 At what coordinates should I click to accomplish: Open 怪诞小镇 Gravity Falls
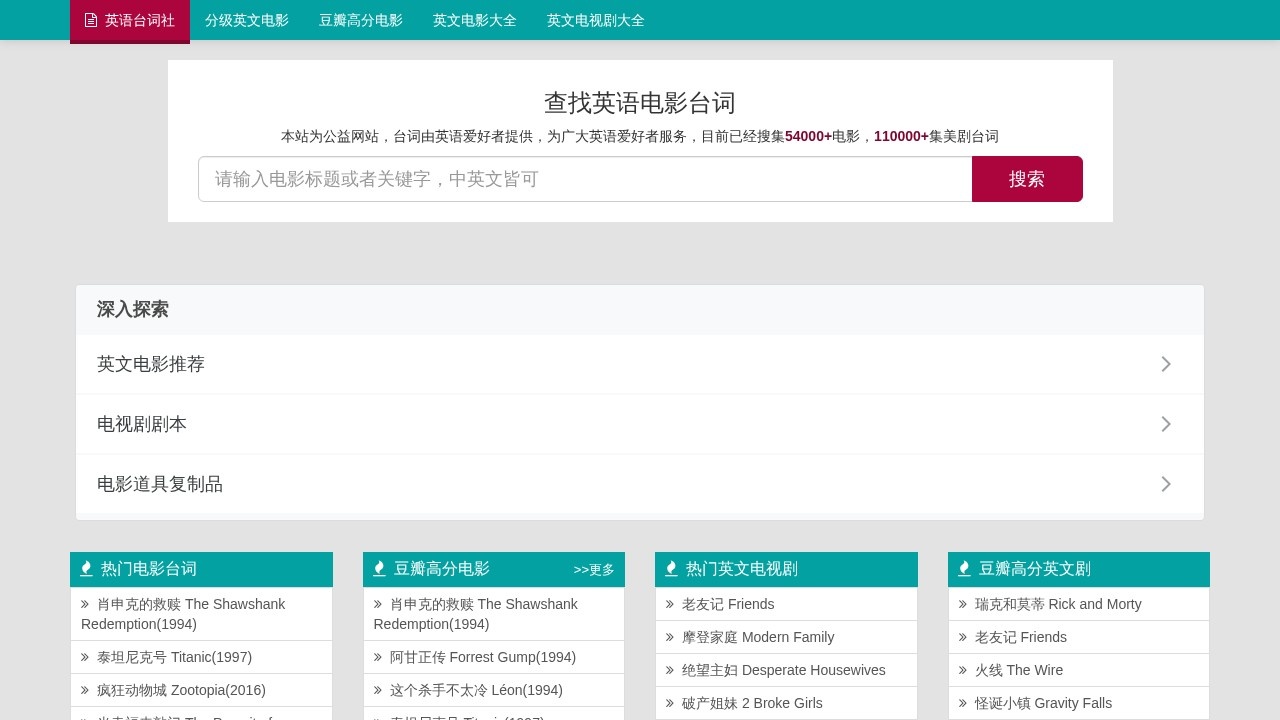[x=1043, y=703]
